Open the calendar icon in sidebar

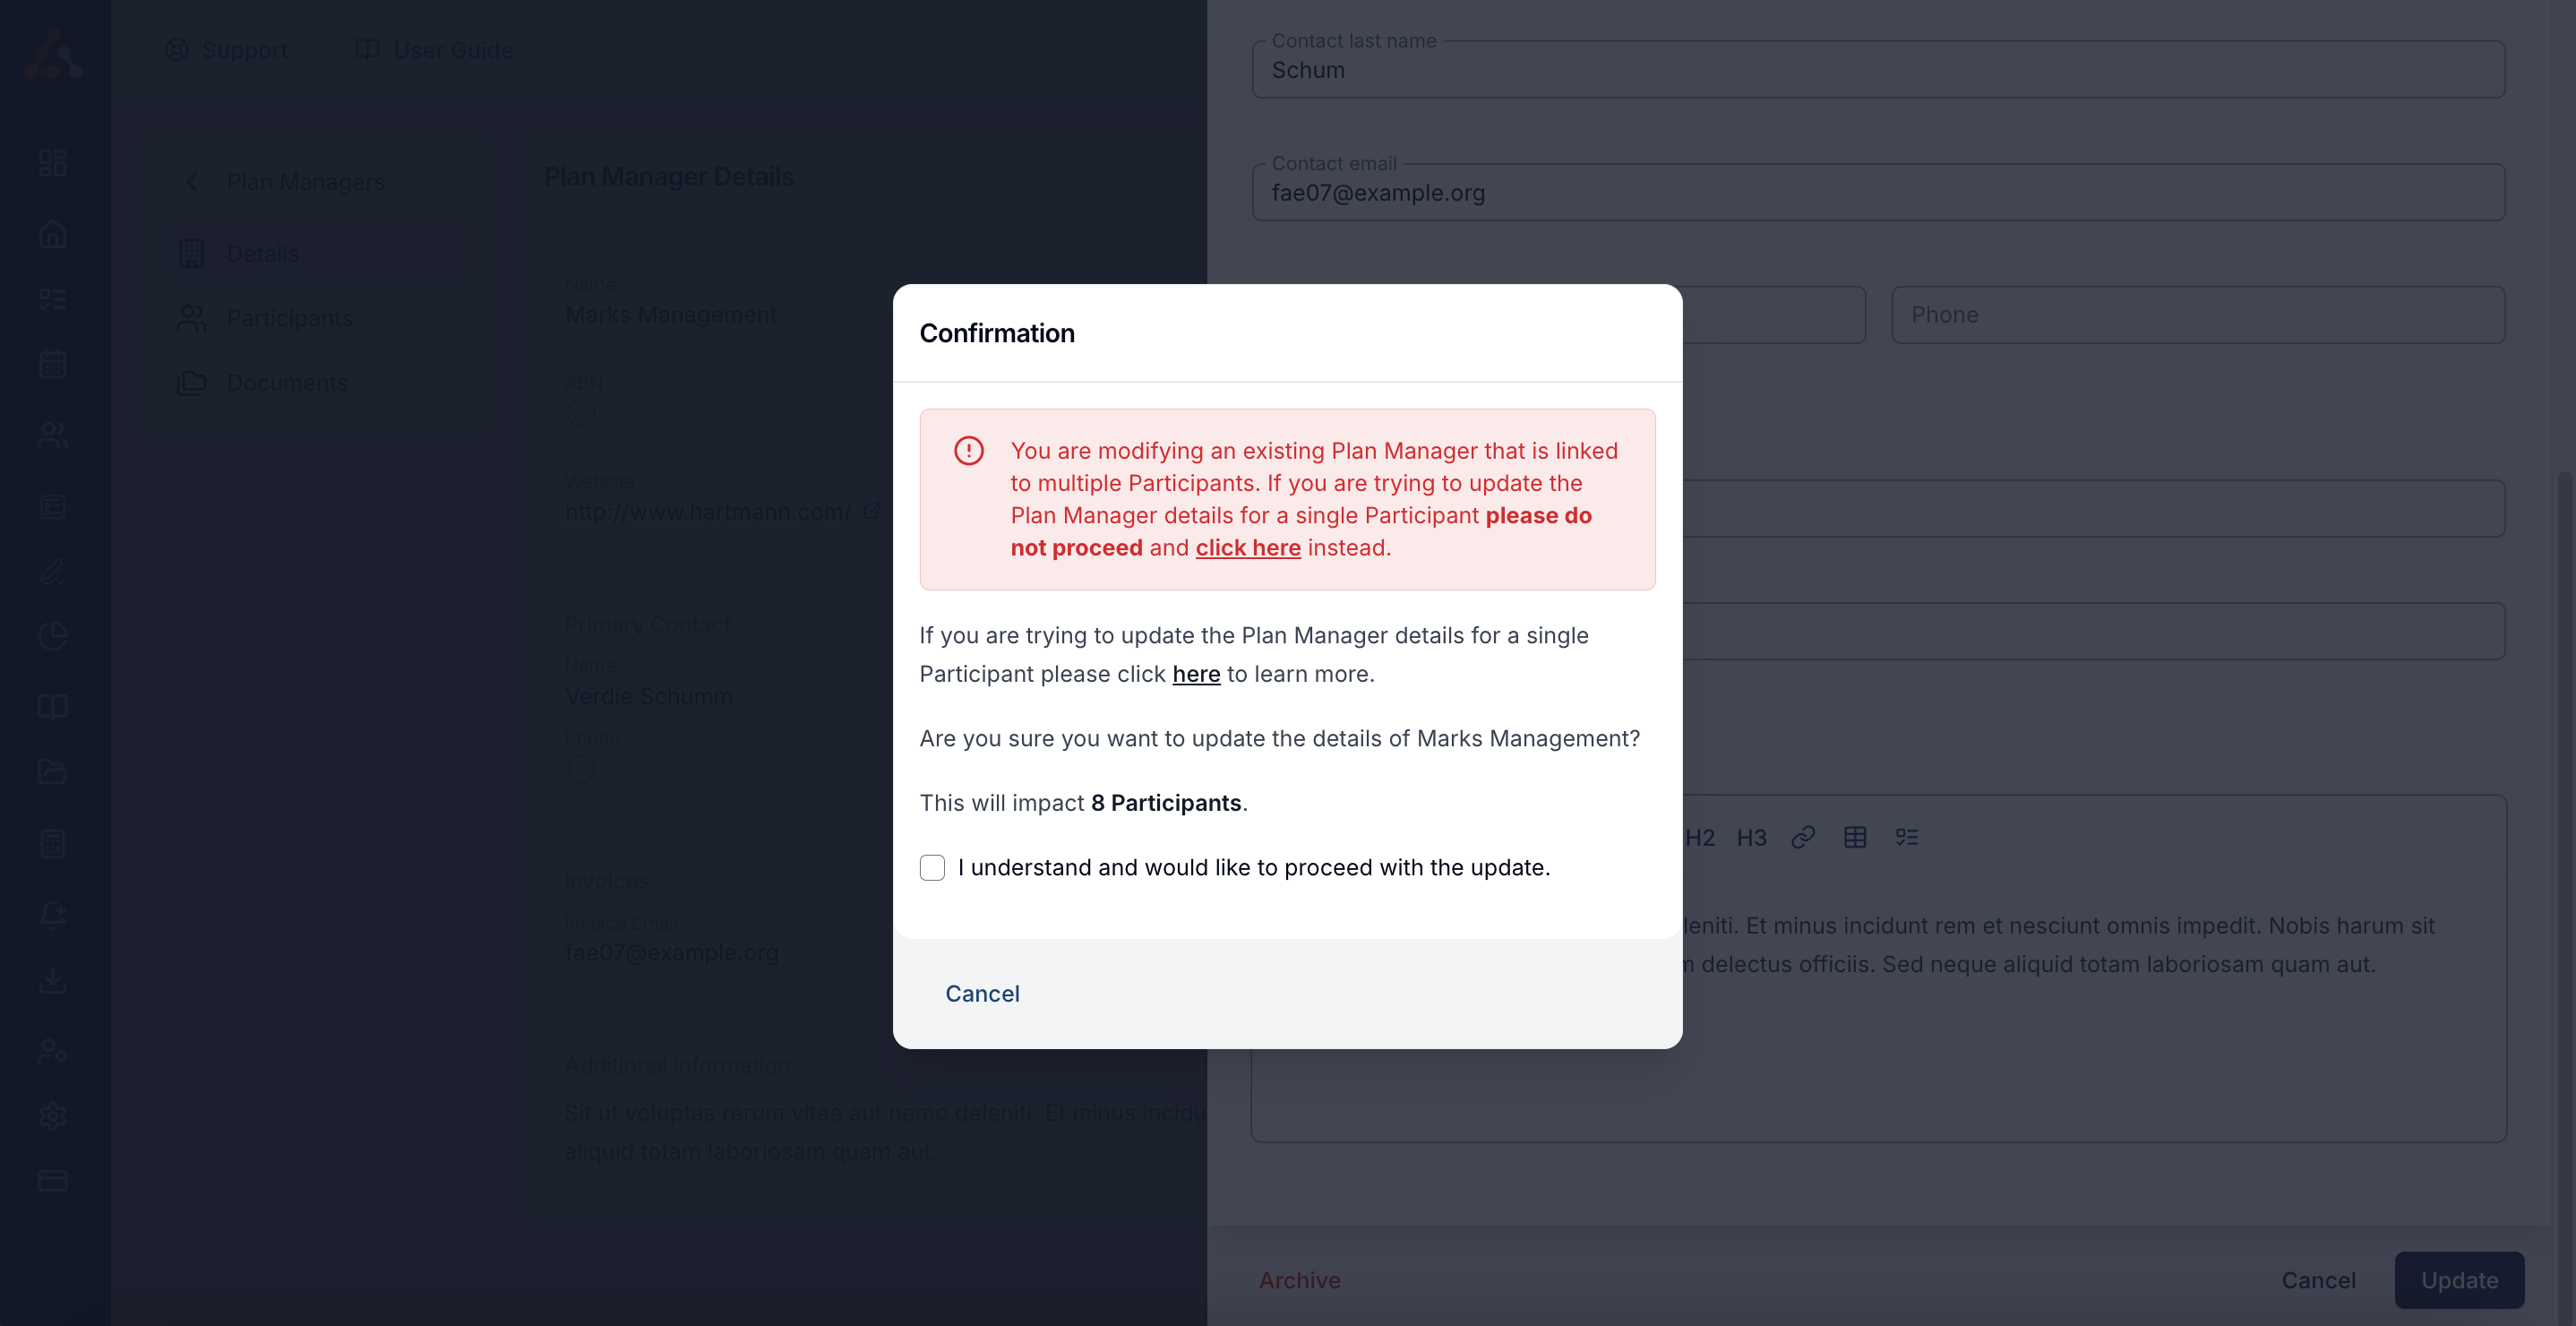[x=53, y=364]
